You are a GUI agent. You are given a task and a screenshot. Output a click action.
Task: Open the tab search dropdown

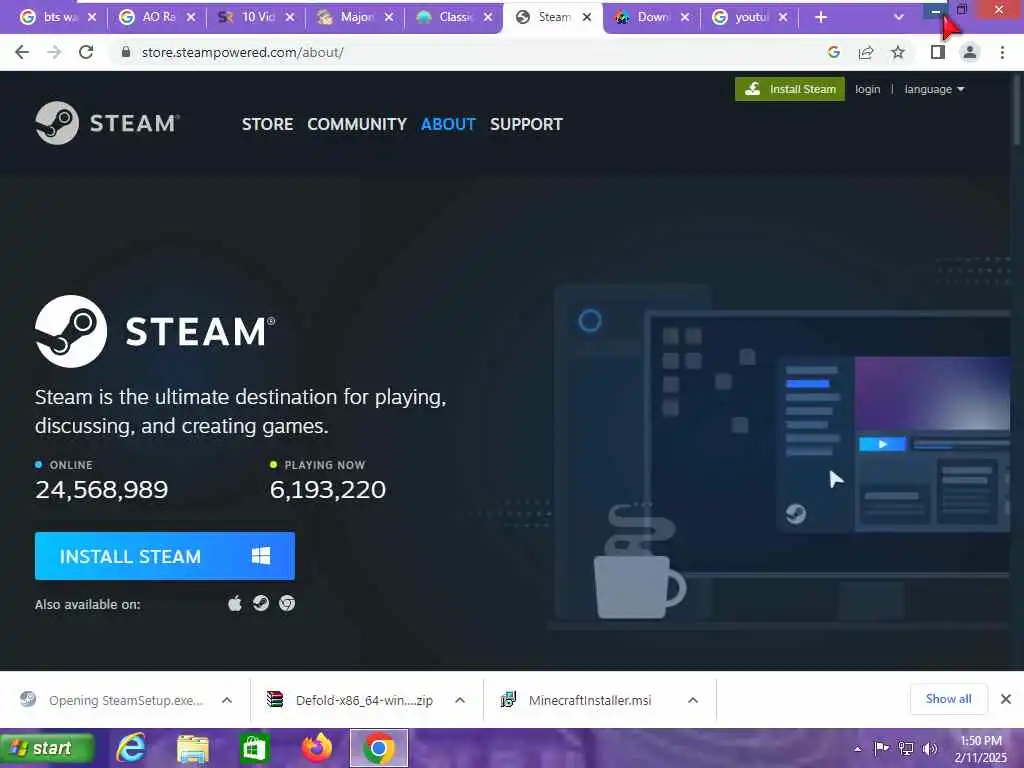(899, 17)
